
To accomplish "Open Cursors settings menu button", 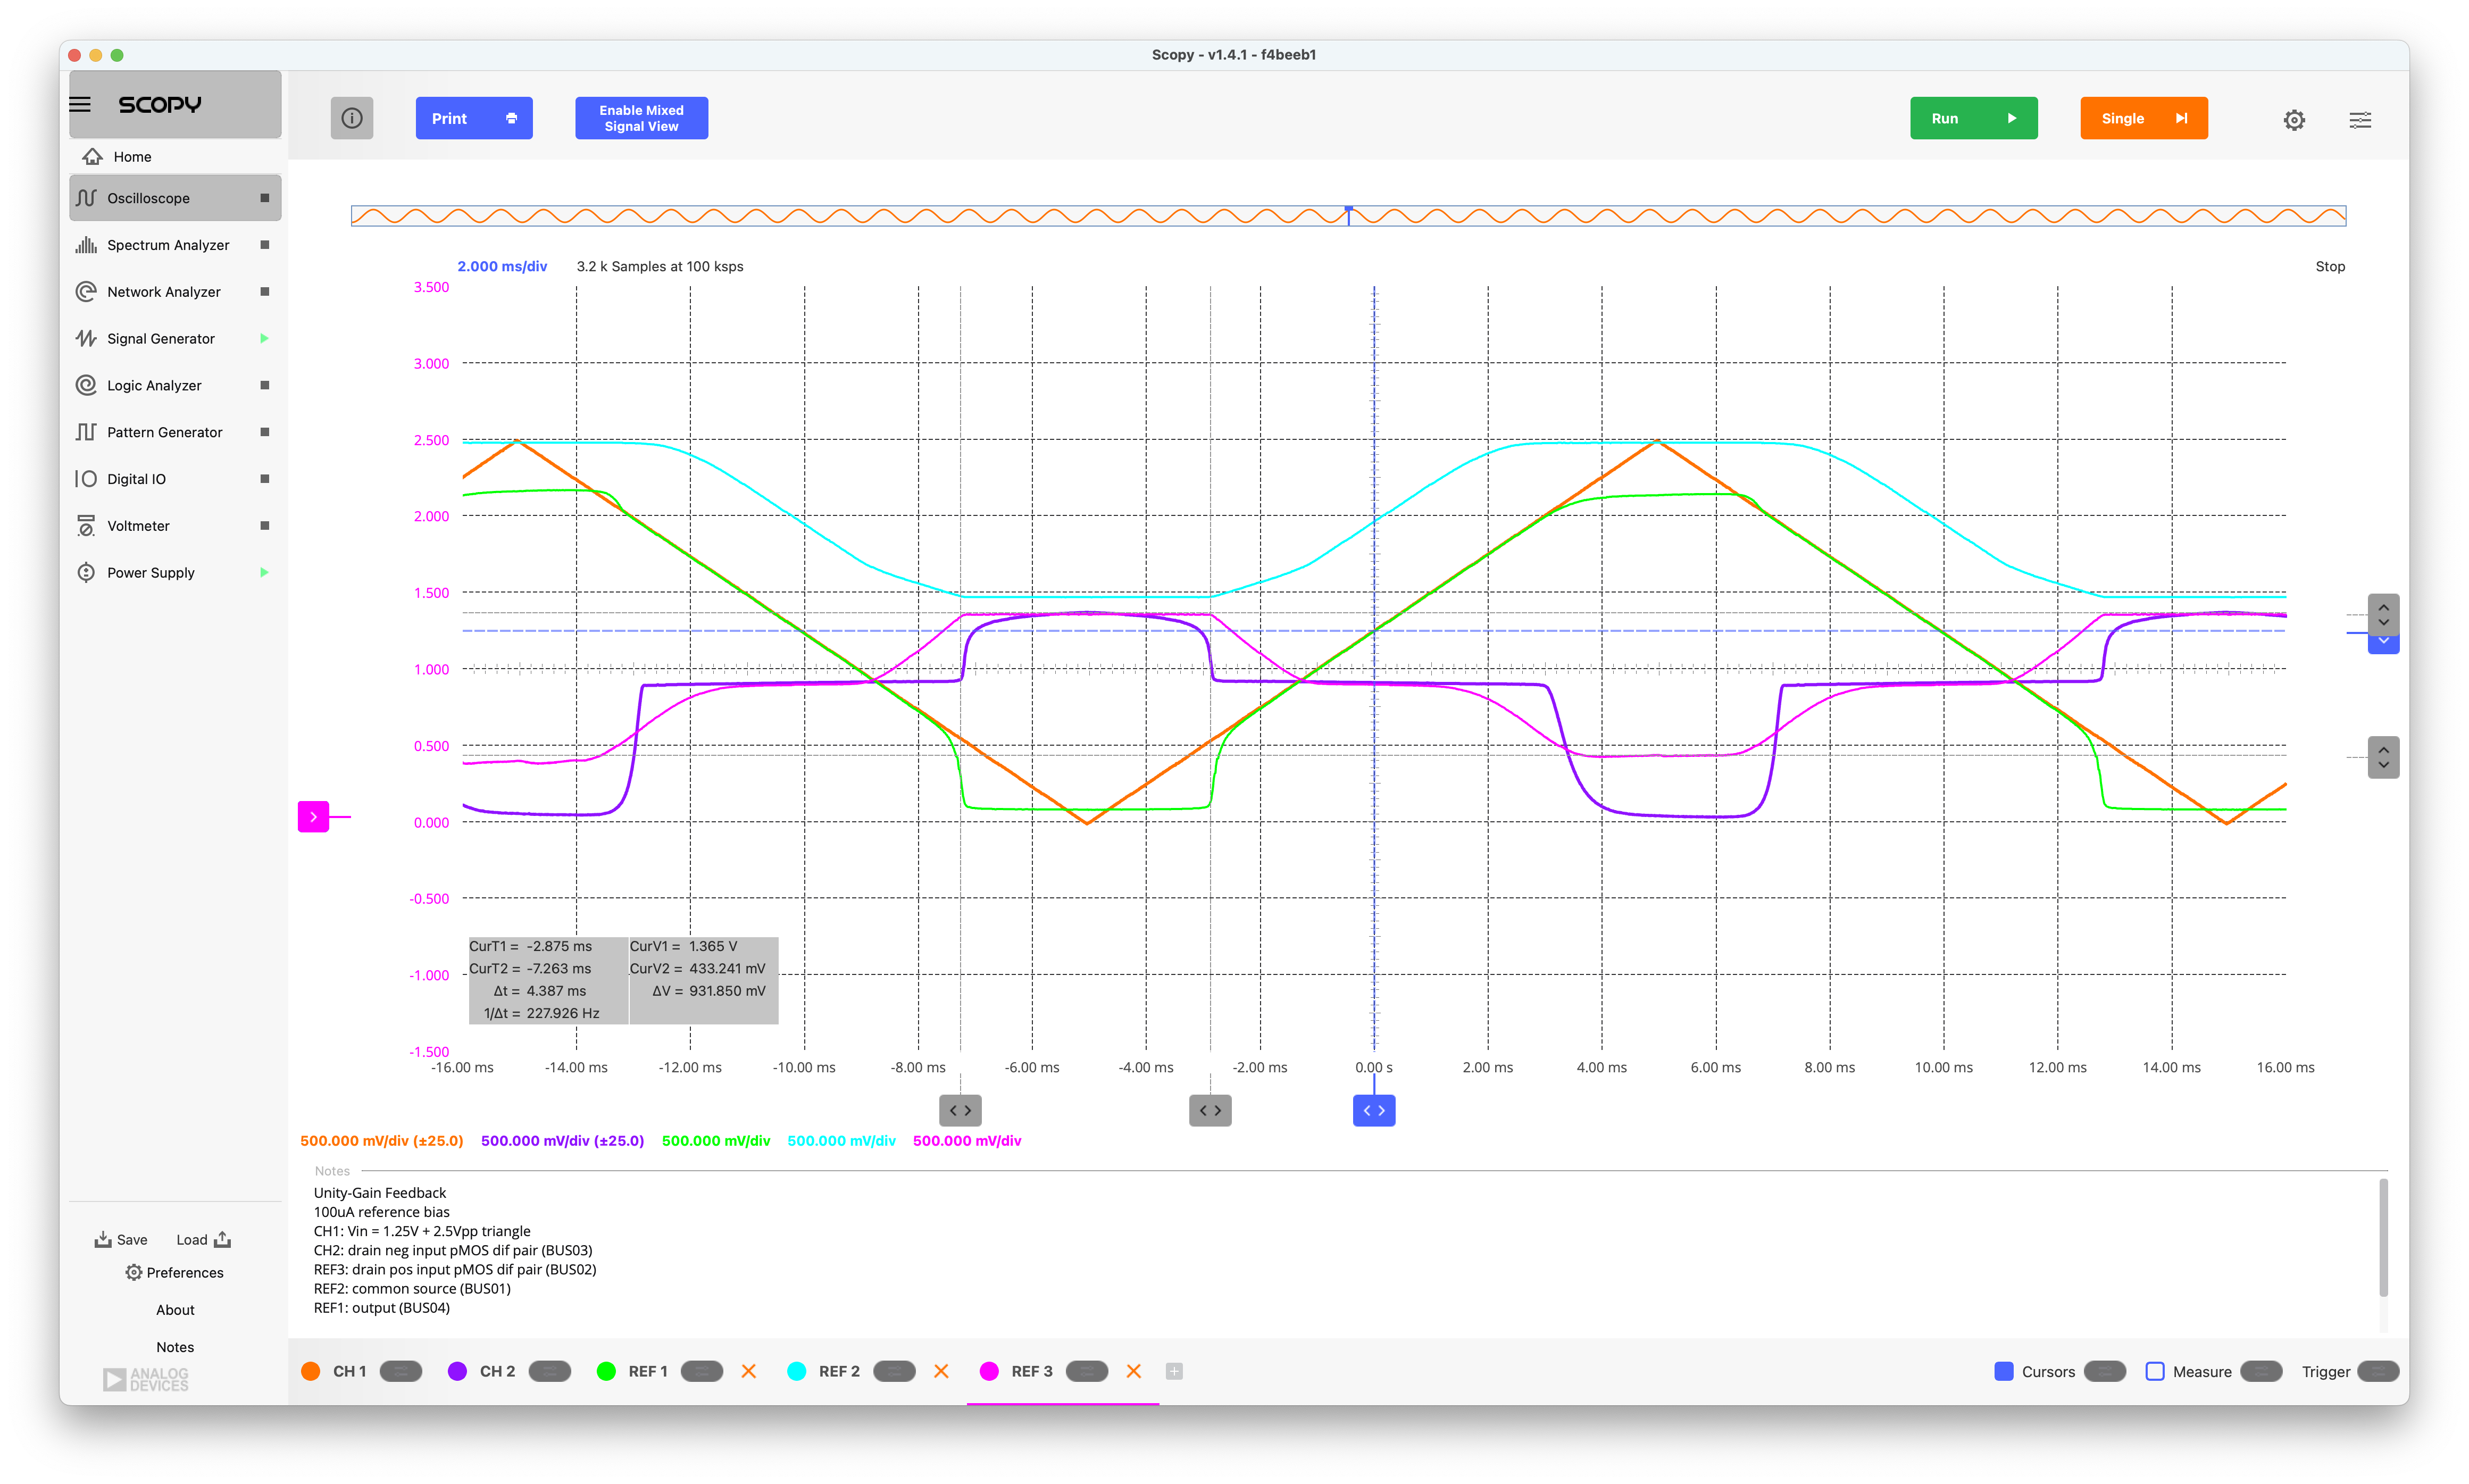I will 2105,1372.
